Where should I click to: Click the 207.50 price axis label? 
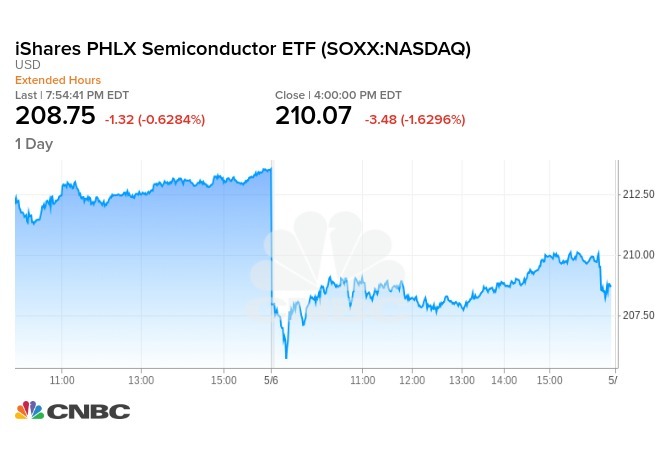638,315
